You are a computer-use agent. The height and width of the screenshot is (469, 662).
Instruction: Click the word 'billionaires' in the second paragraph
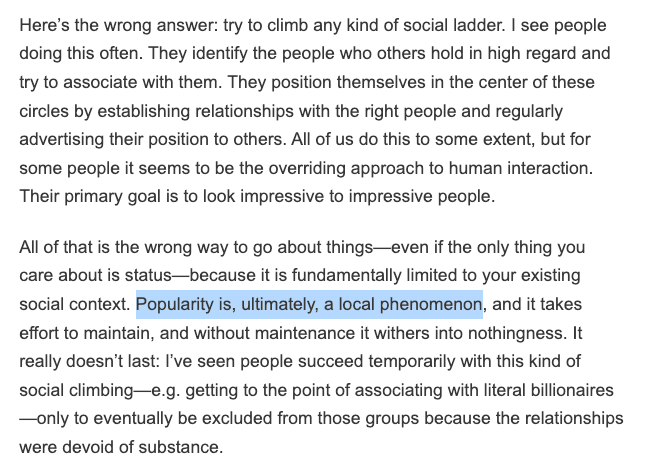571,389
